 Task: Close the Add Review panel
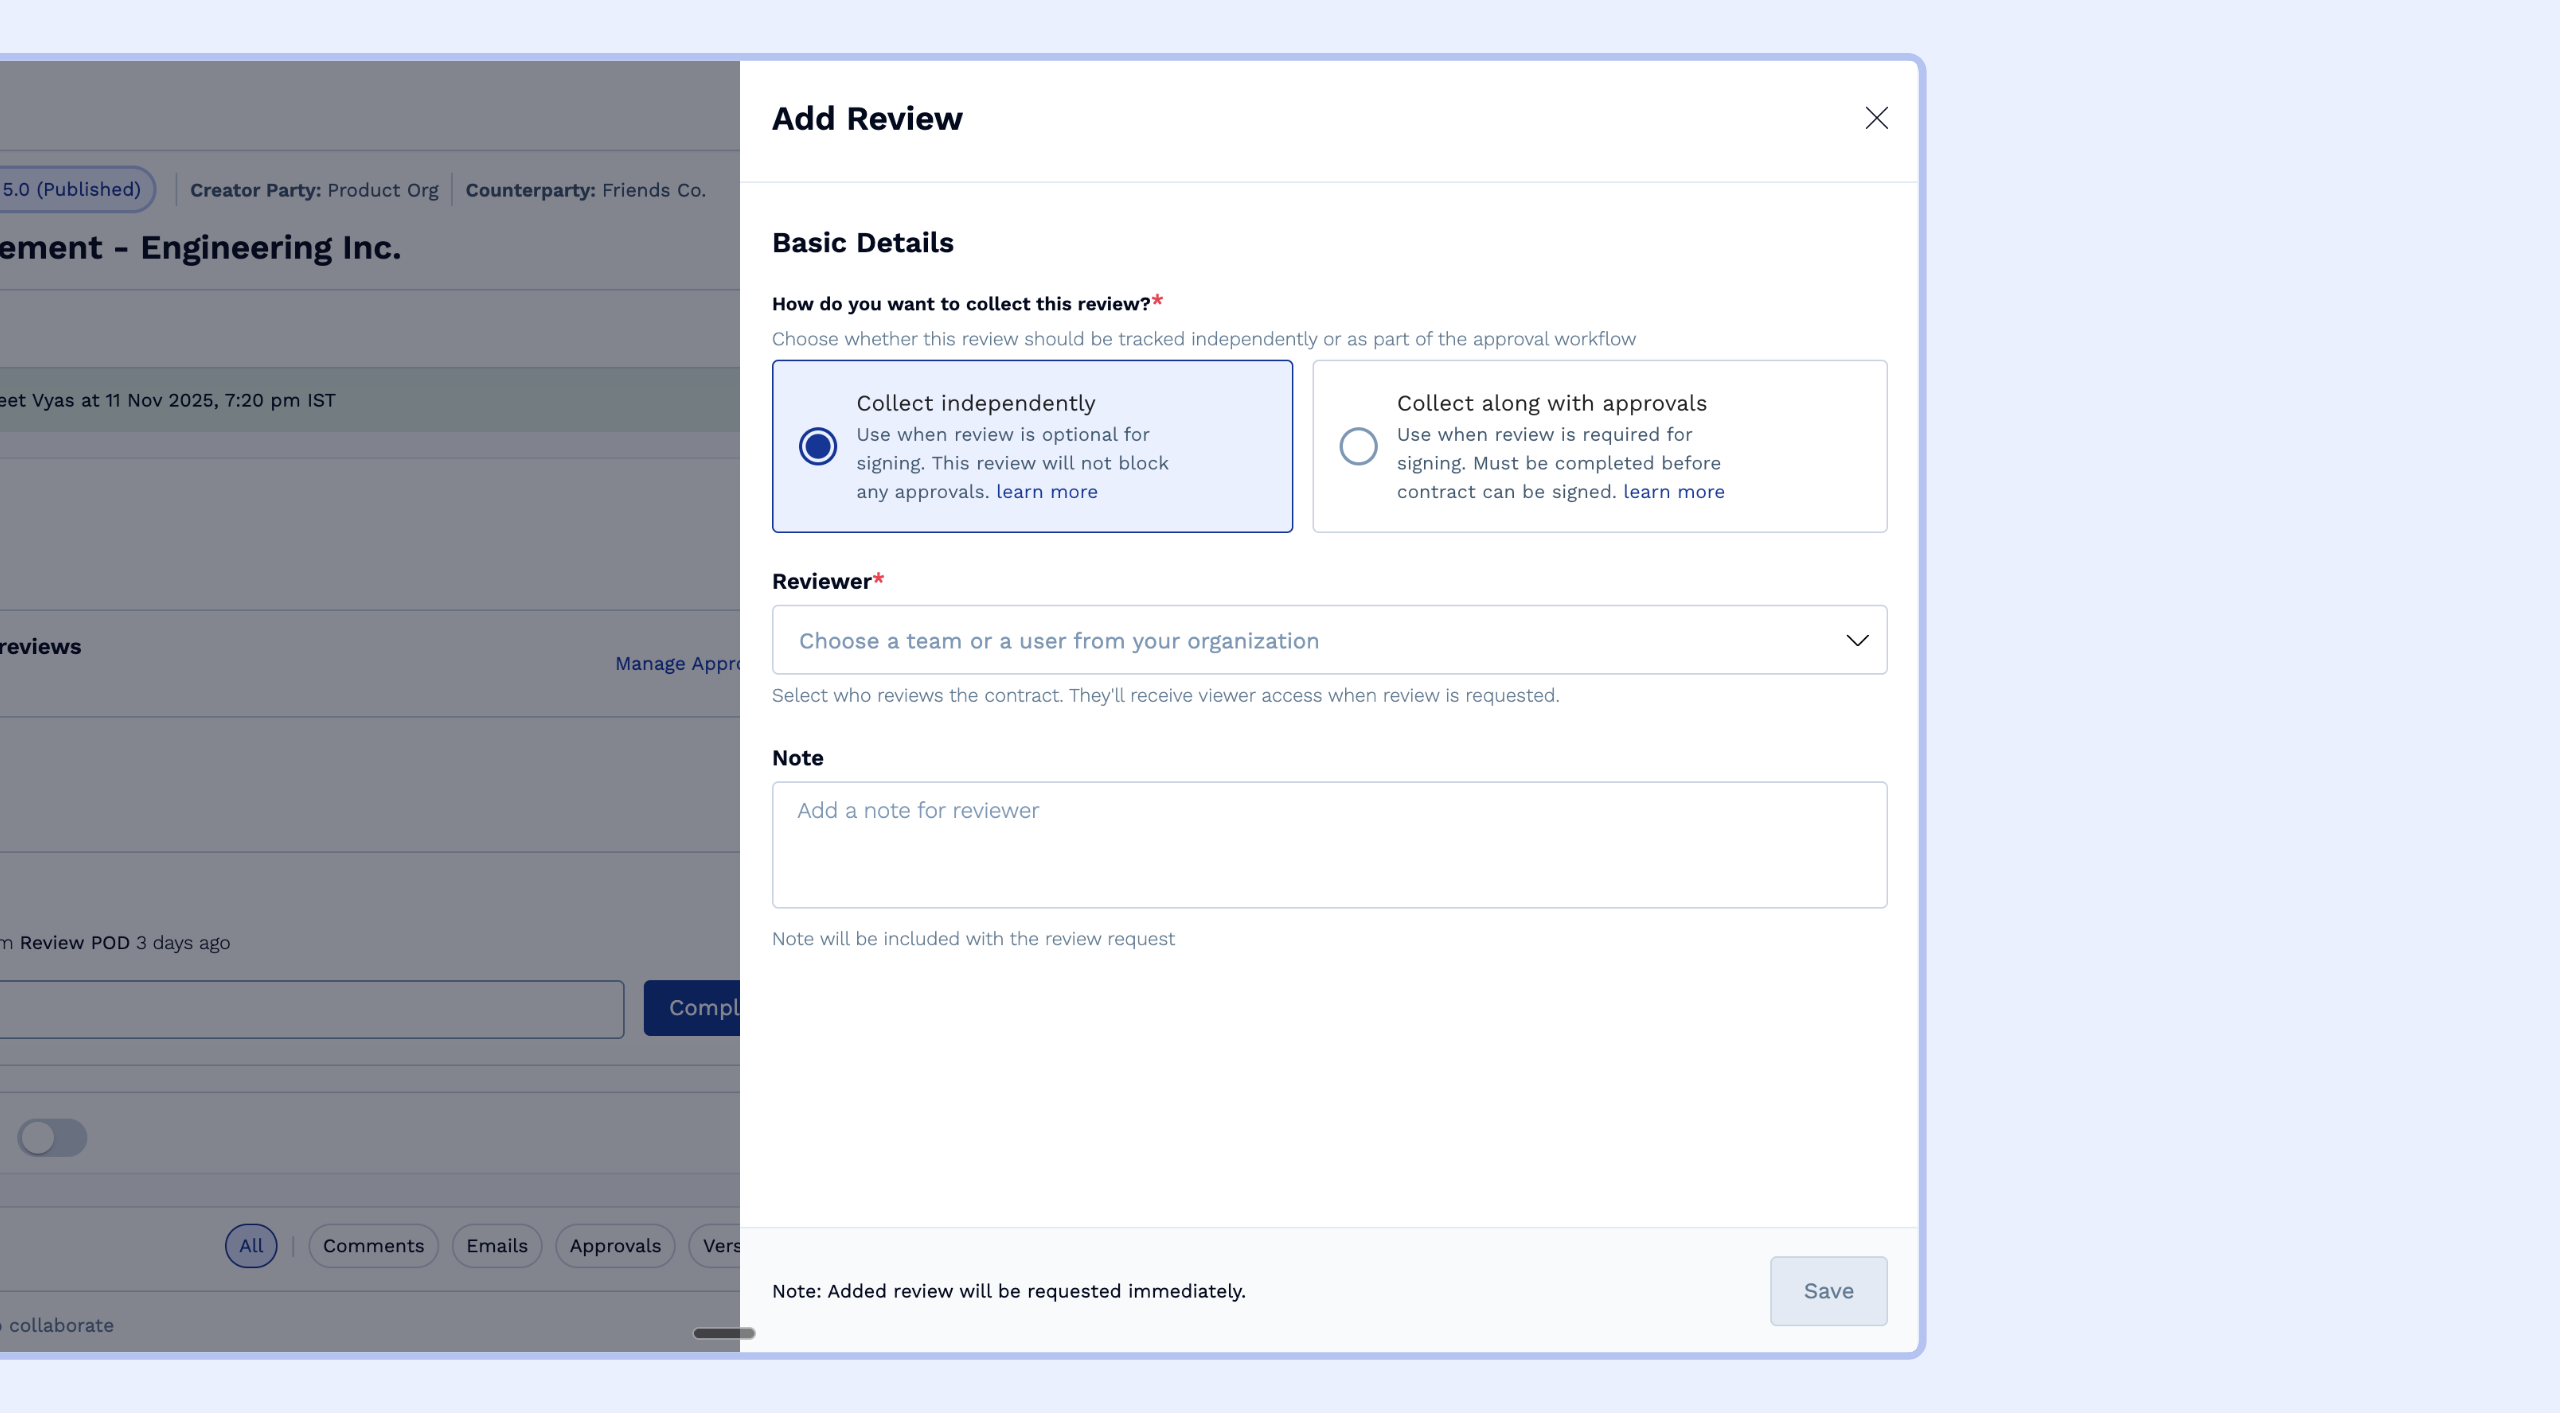coord(1876,118)
